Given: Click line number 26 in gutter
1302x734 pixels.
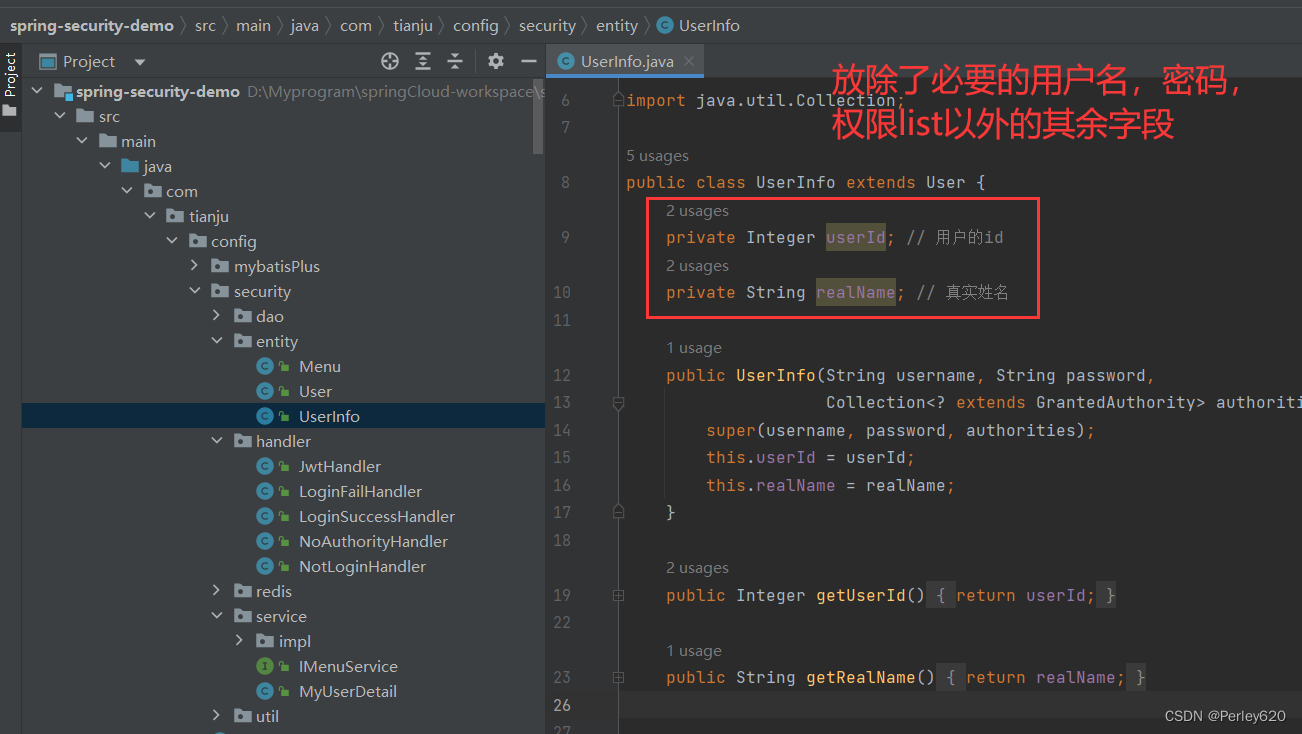Looking at the screenshot, I should coord(561,705).
